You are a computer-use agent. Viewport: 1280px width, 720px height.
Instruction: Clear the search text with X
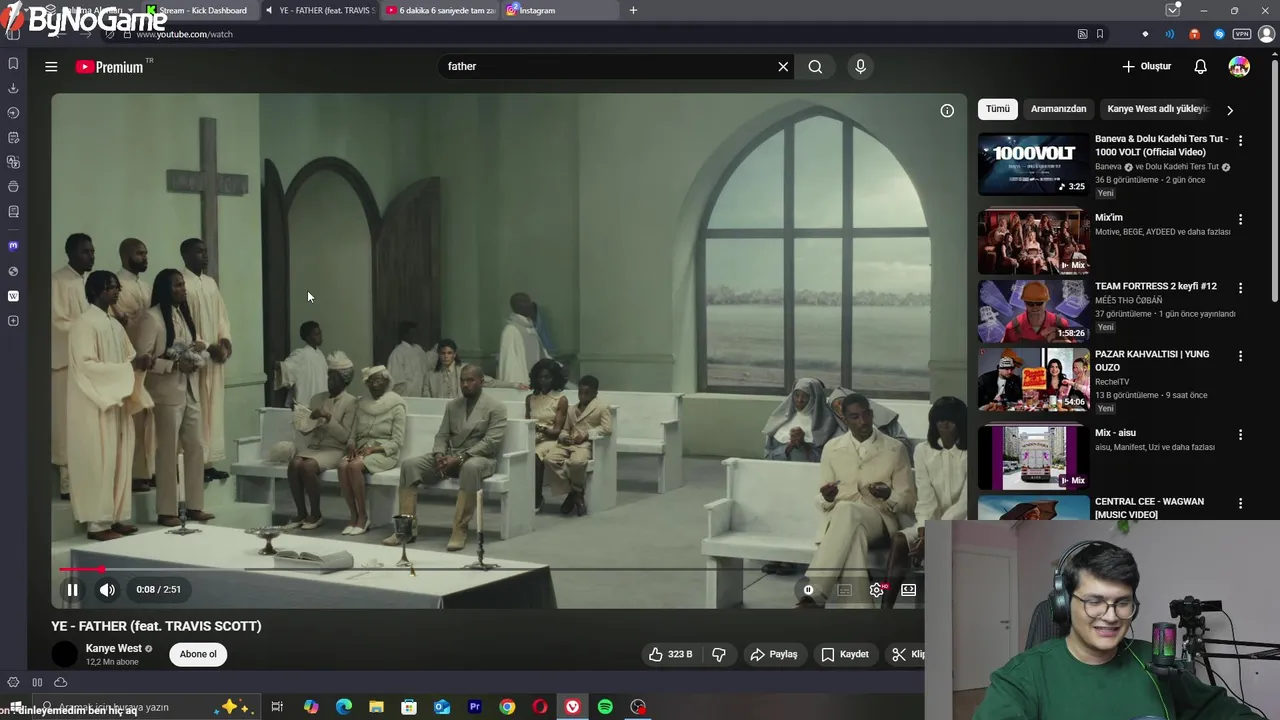pyautogui.click(x=783, y=67)
